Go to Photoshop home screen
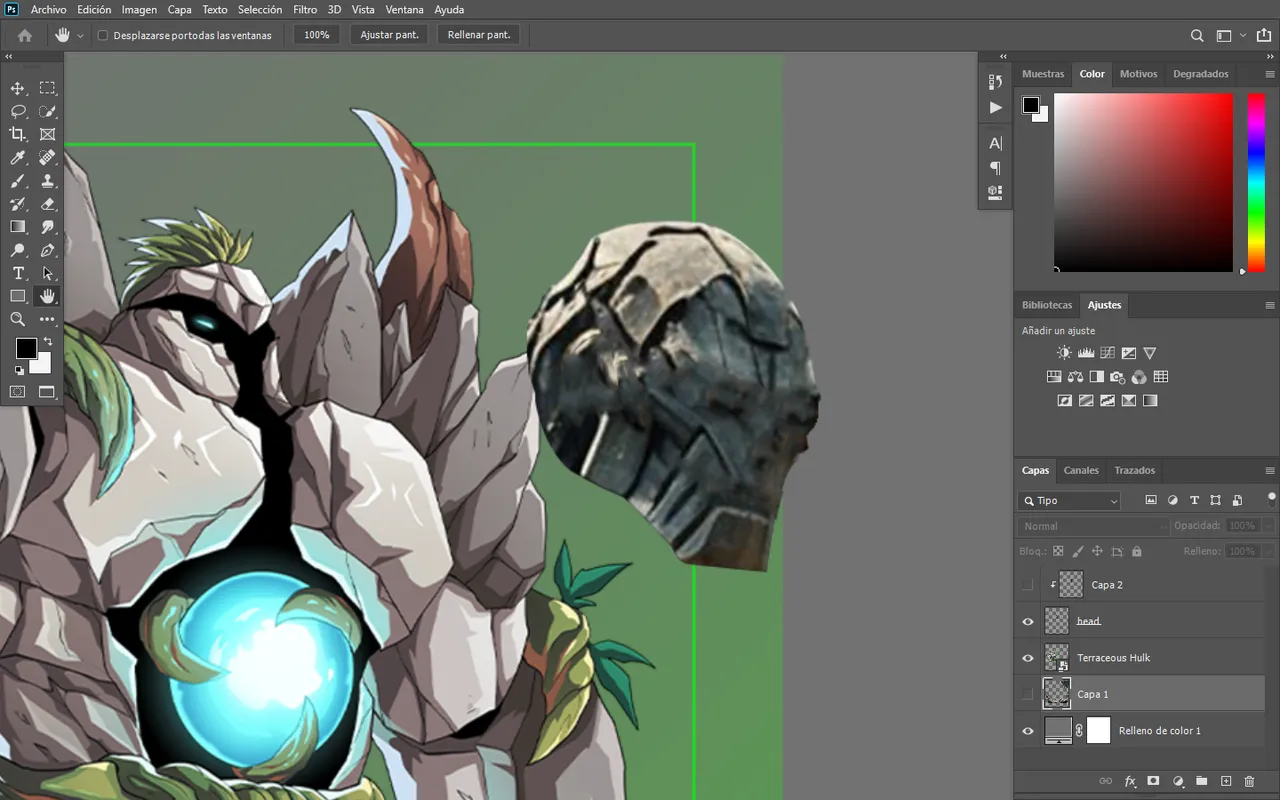The width and height of the screenshot is (1280, 800). tap(25, 35)
